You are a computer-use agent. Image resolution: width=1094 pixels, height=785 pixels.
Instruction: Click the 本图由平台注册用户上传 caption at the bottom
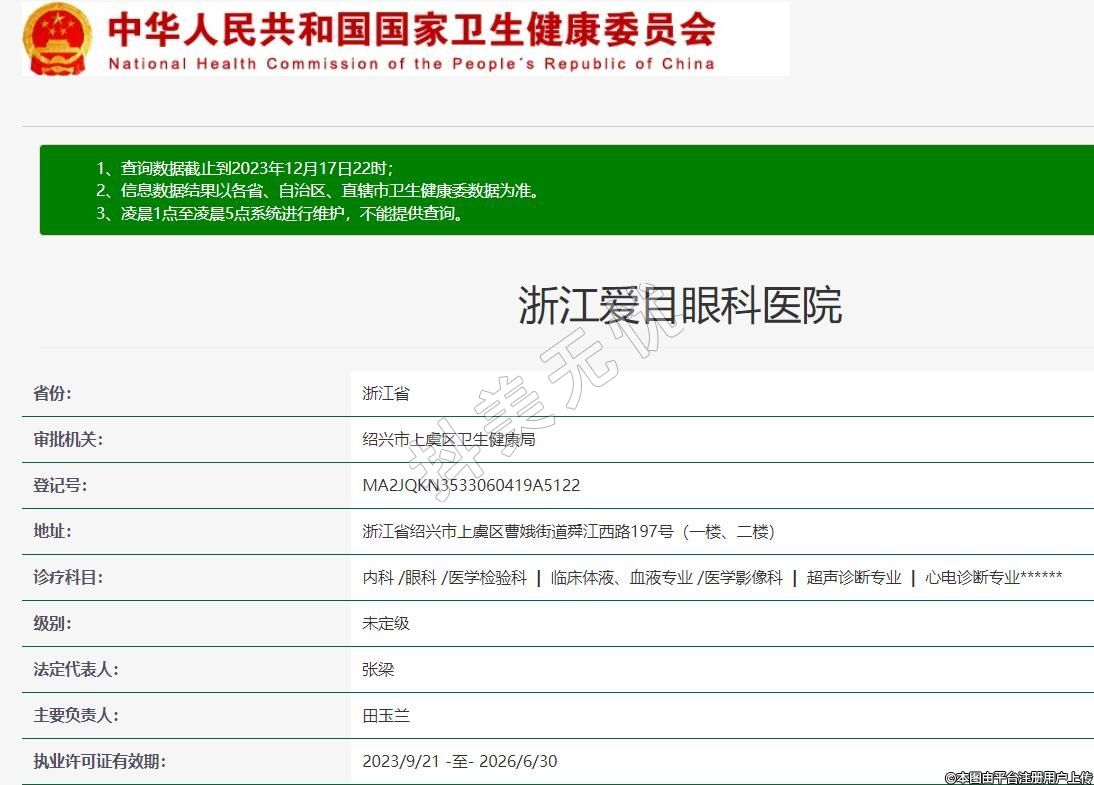[1018, 777]
